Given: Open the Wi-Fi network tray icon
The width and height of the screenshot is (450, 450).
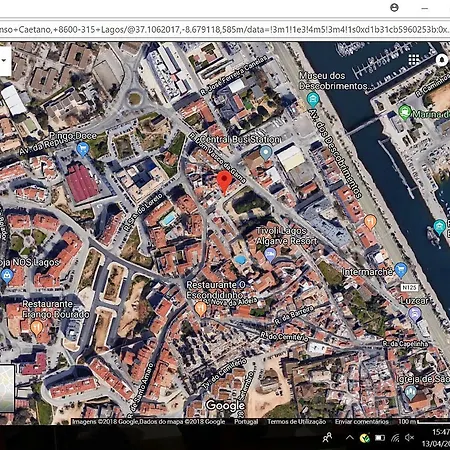Looking at the screenshot, I should (x=395, y=437).
